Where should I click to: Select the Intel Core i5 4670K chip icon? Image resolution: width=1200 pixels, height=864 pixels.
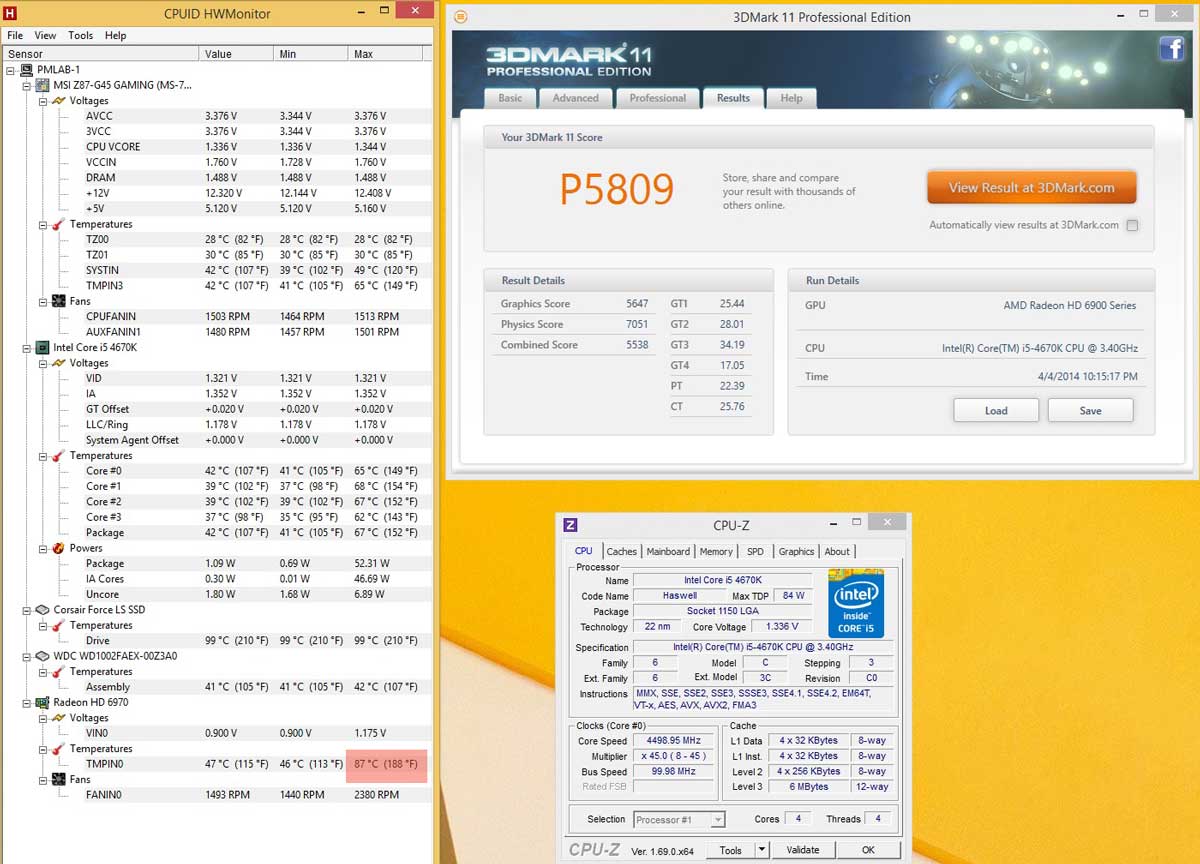[43, 348]
